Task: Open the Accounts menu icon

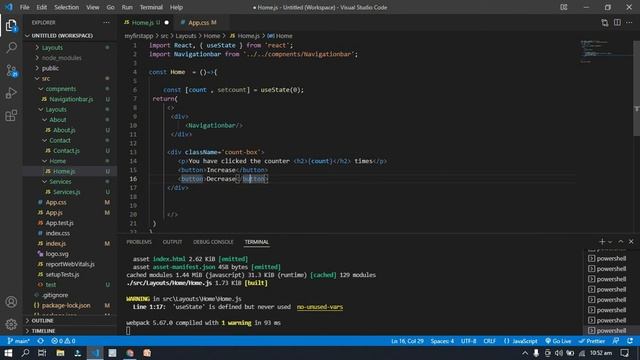Action: [x=11, y=302]
